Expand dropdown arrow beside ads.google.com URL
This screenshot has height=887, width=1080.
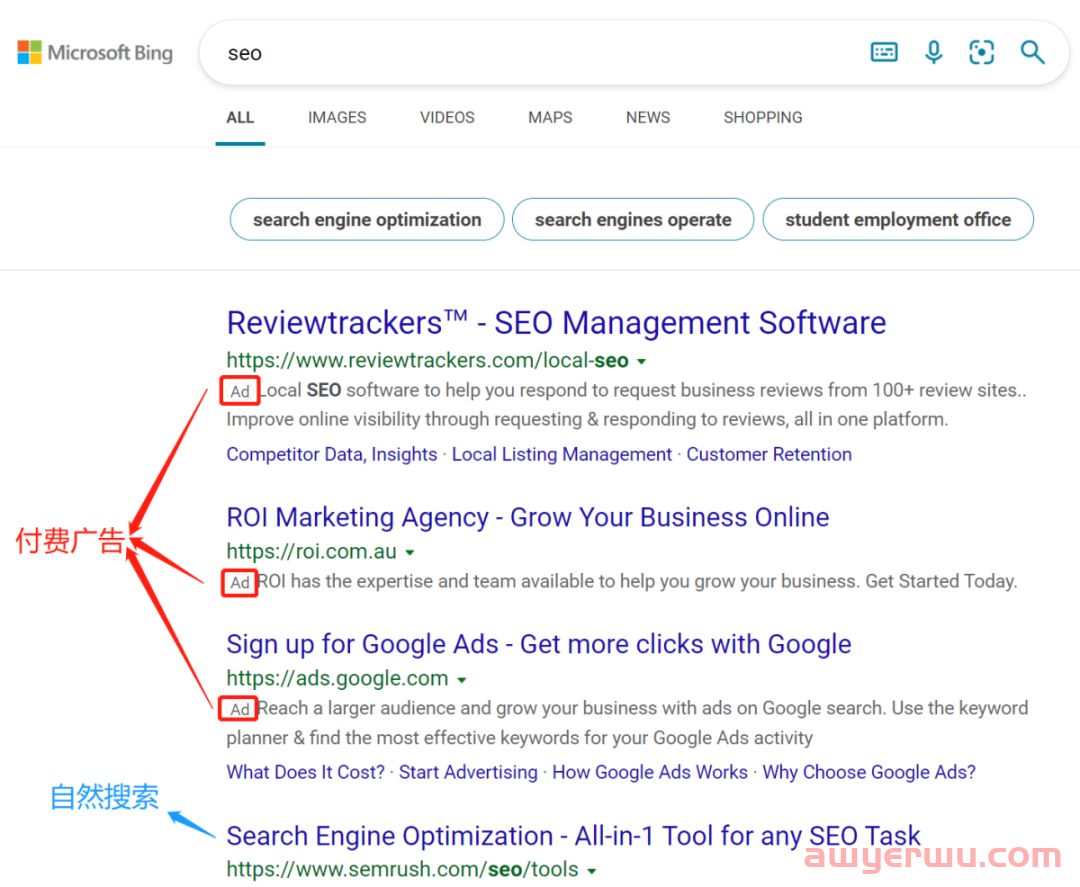tap(461, 680)
